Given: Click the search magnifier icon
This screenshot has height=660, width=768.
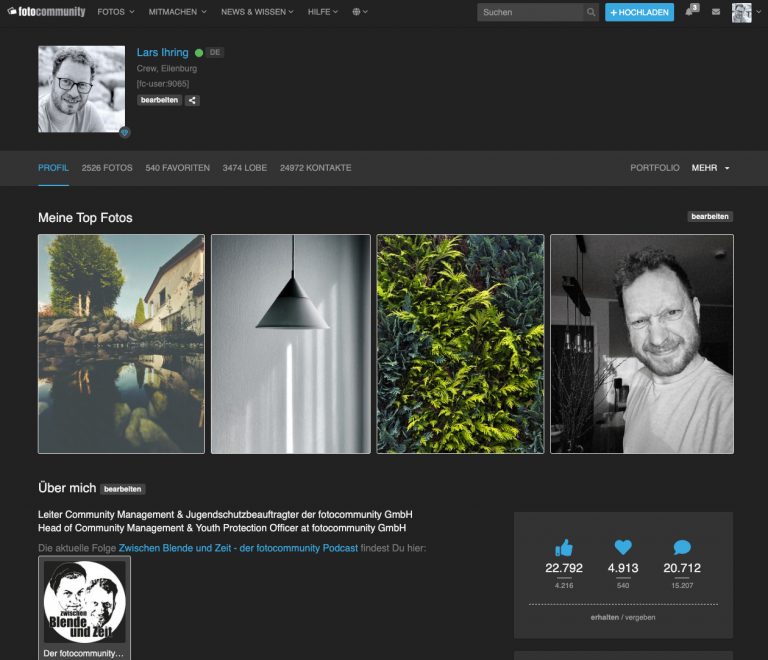Looking at the screenshot, I should pos(591,12).
